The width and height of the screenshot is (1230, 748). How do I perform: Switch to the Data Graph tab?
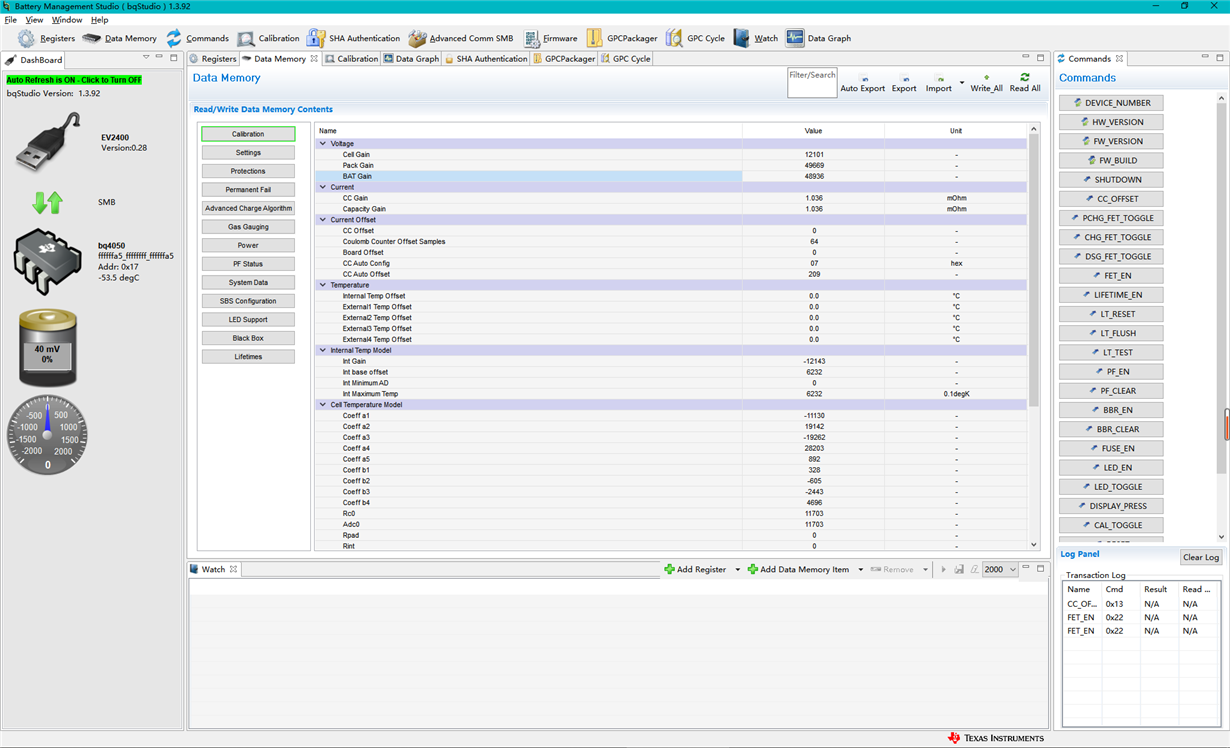(x=410, y=59)
